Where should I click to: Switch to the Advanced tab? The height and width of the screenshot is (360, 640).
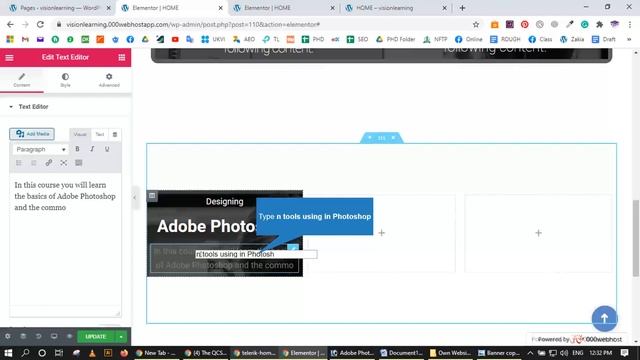[x=109, y=80]
